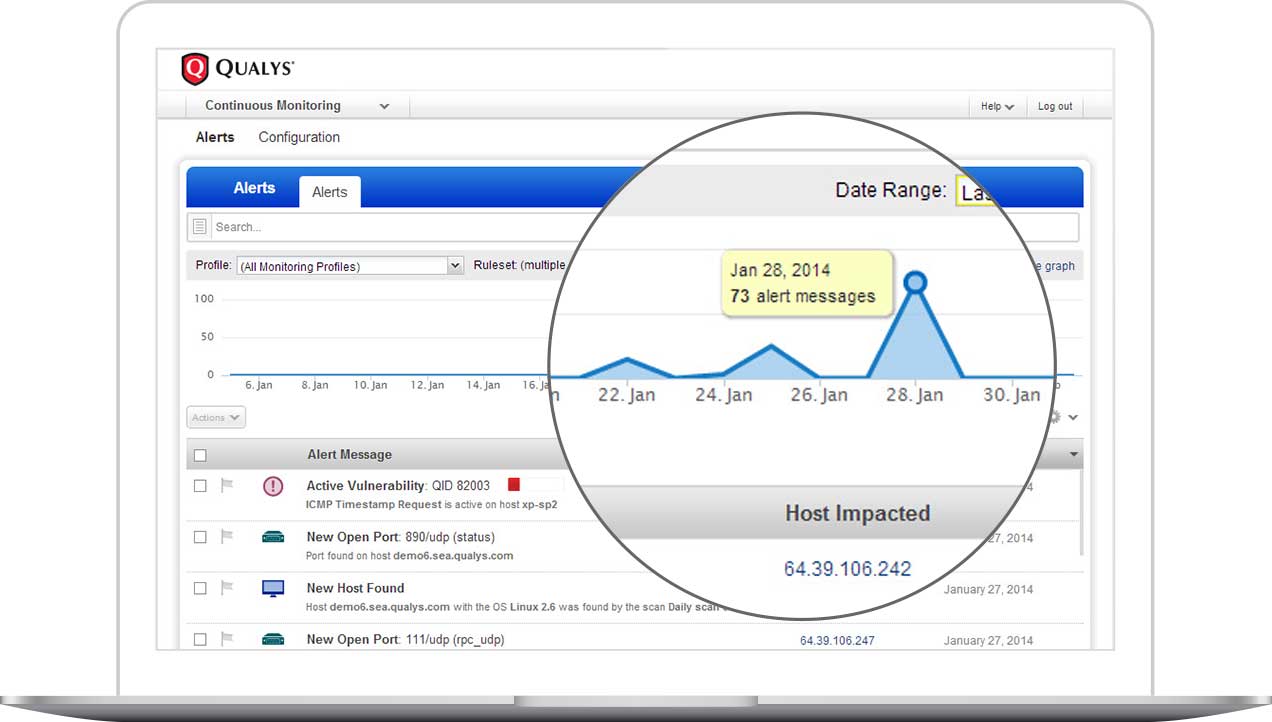1272x722 pixels.
Task: Click the Log out link
Action: click(1055, 106)
